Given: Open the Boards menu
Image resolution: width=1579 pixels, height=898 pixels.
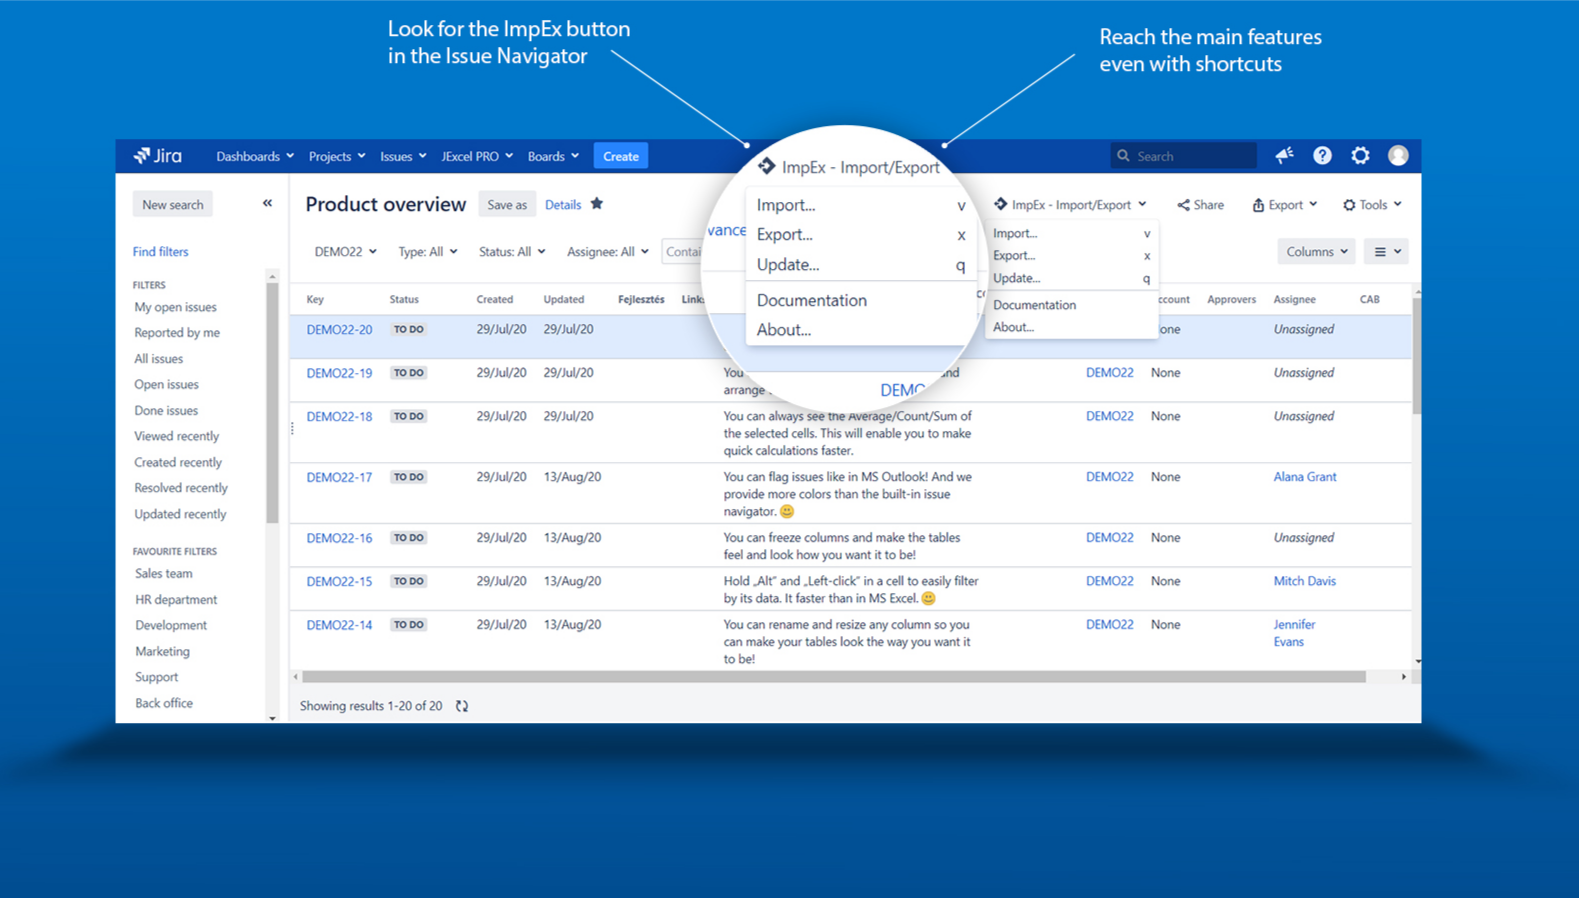Looking at the screenshot, I should point(553,156).
